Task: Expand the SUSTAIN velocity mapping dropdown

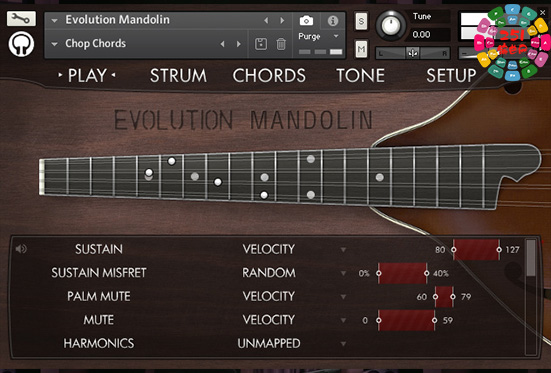Action: pyautogui.click(x=343, y=250)
